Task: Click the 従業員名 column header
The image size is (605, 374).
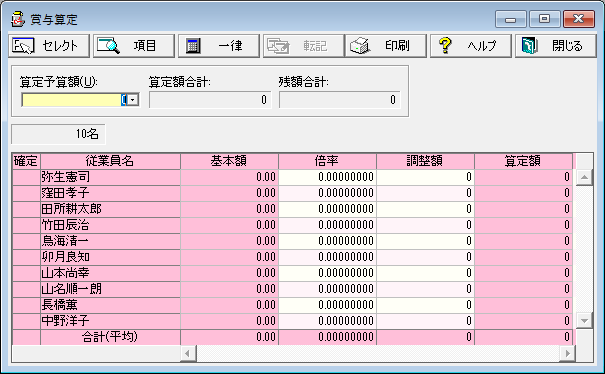Action: pos(110,161)
